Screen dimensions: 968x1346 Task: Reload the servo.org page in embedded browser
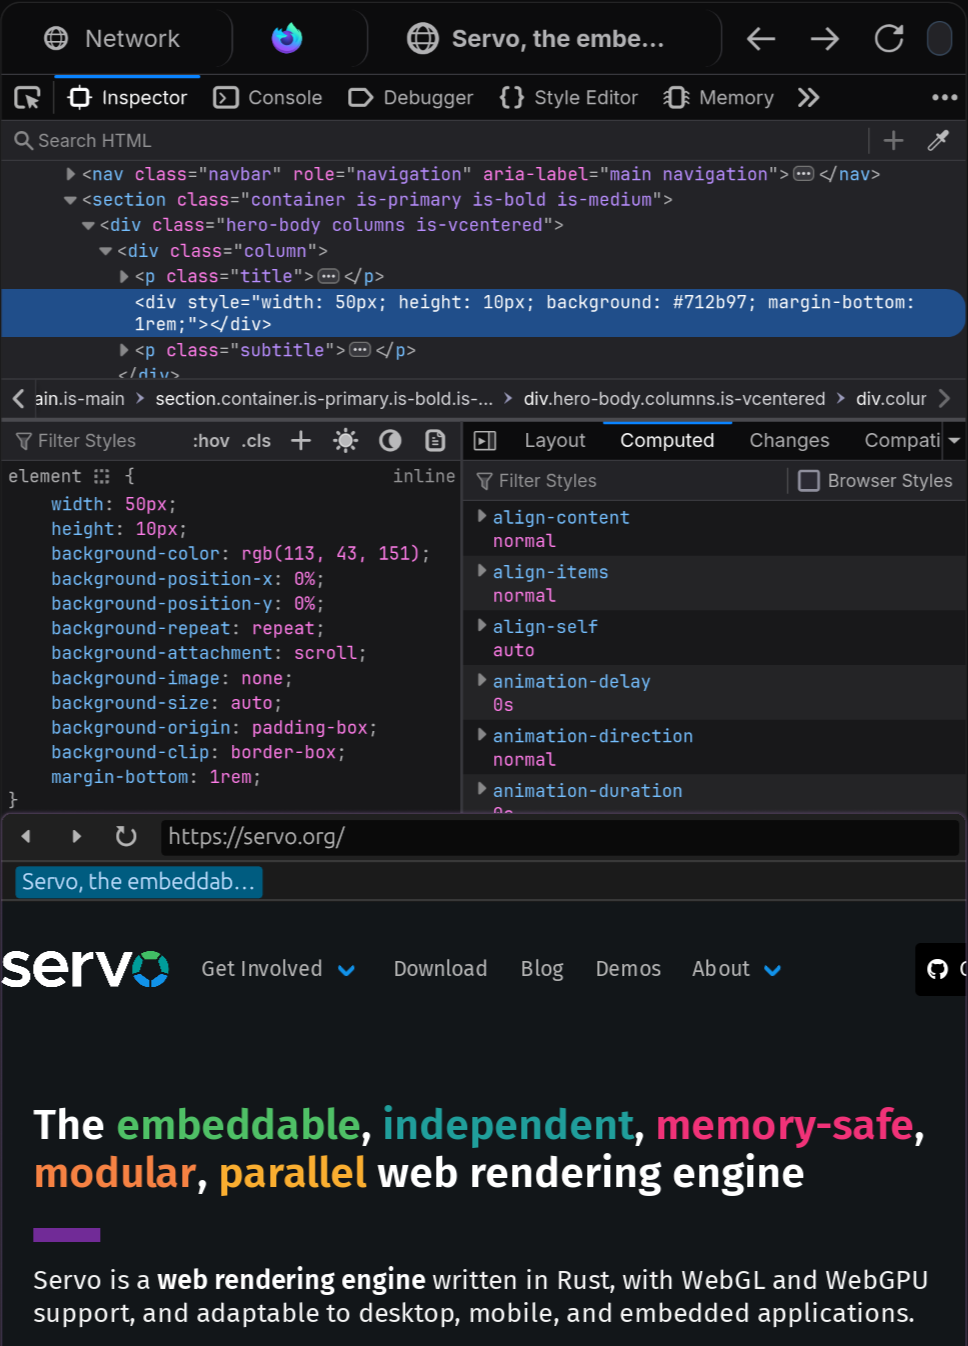coord(126,836)
